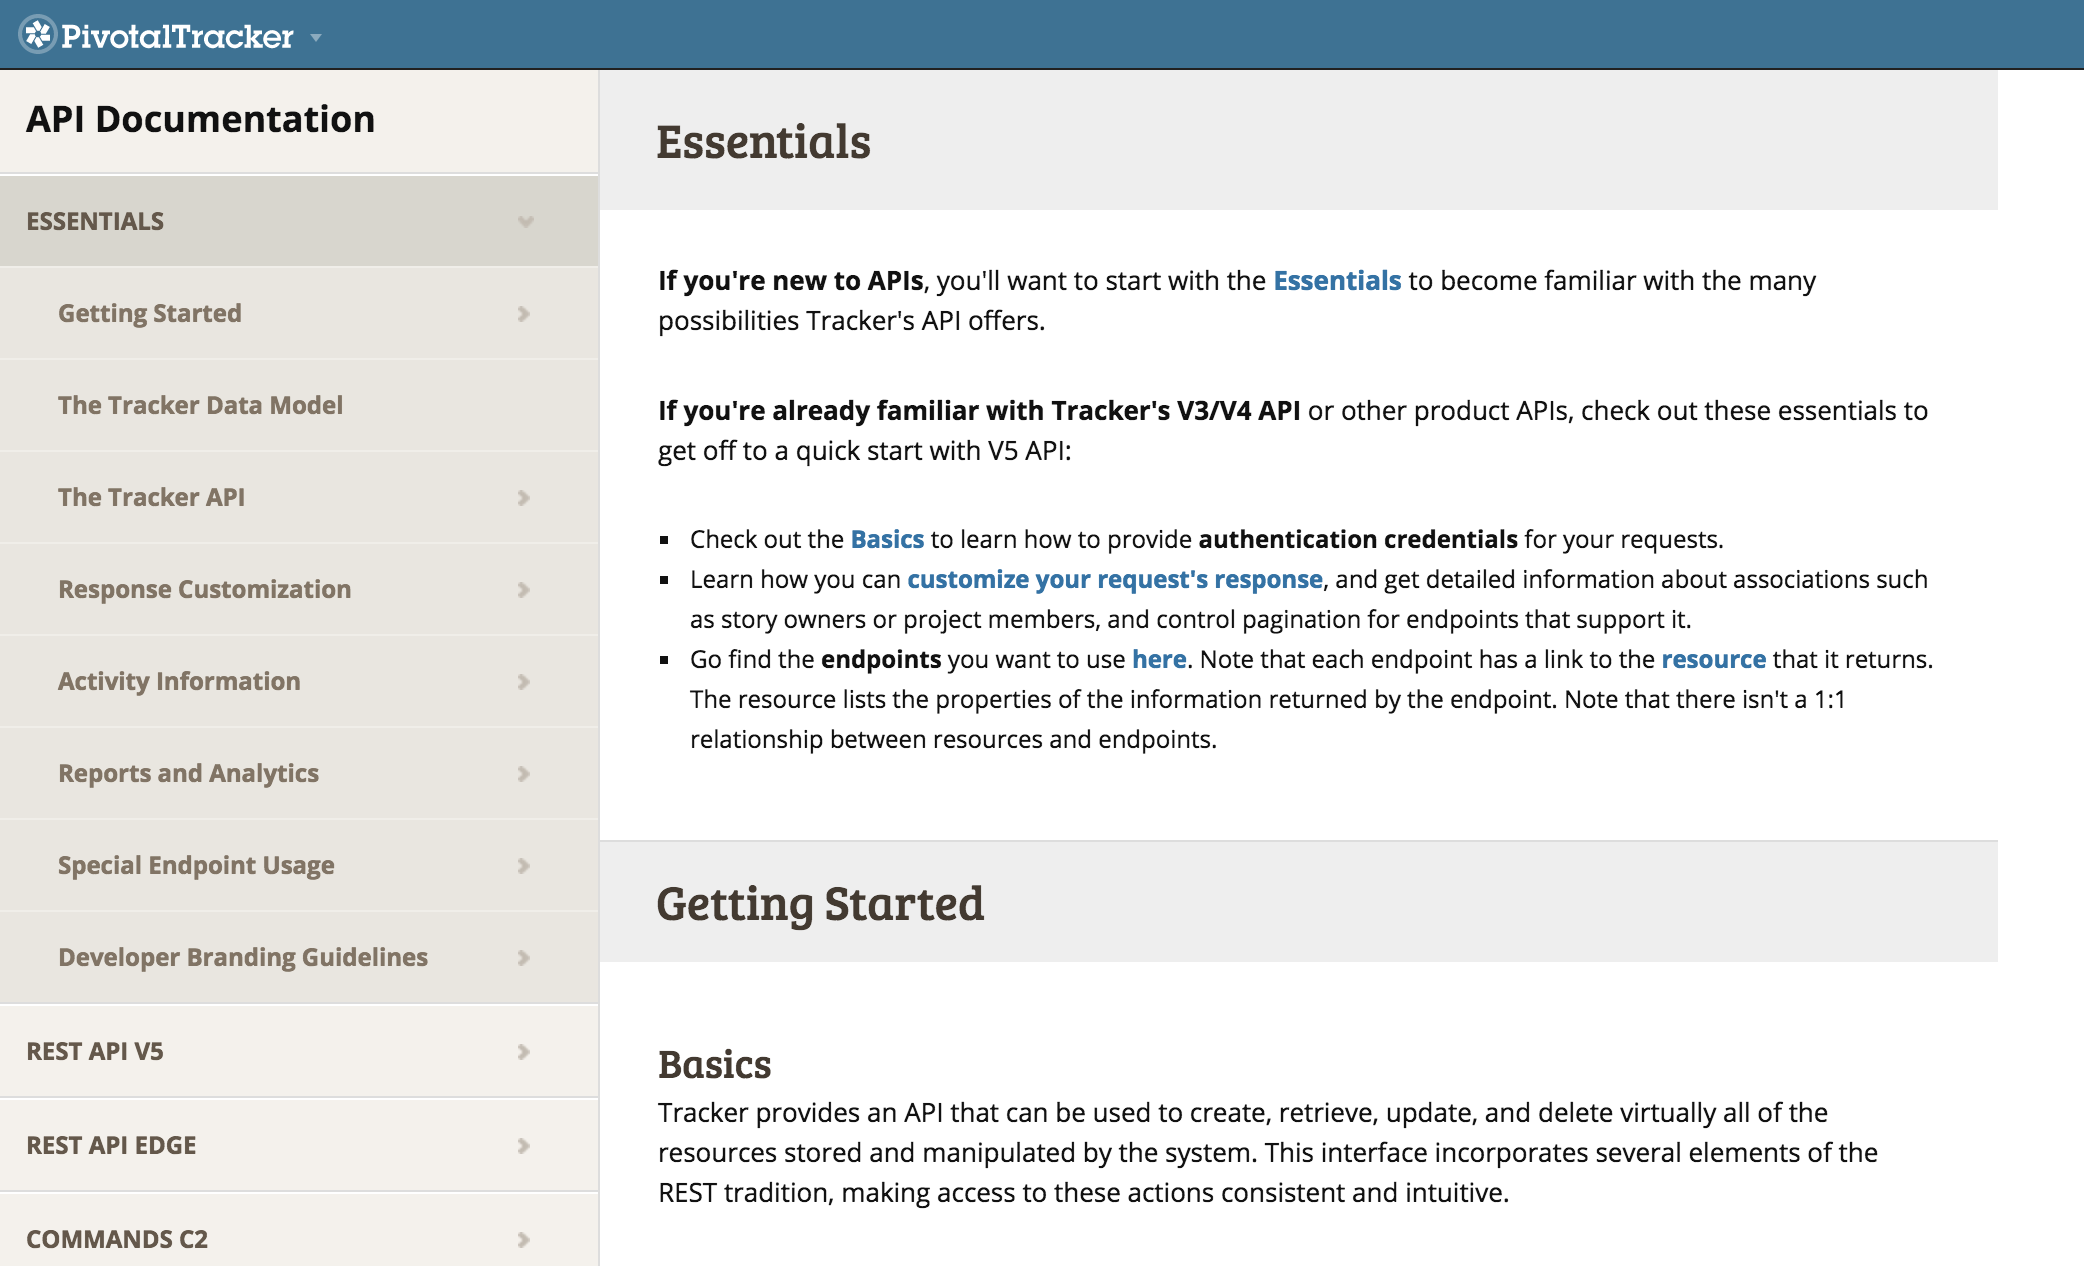Screen dimensions: 2084x1266
Task: Collapse the Essentials section chevron
Action: click(x=525, y=221)
